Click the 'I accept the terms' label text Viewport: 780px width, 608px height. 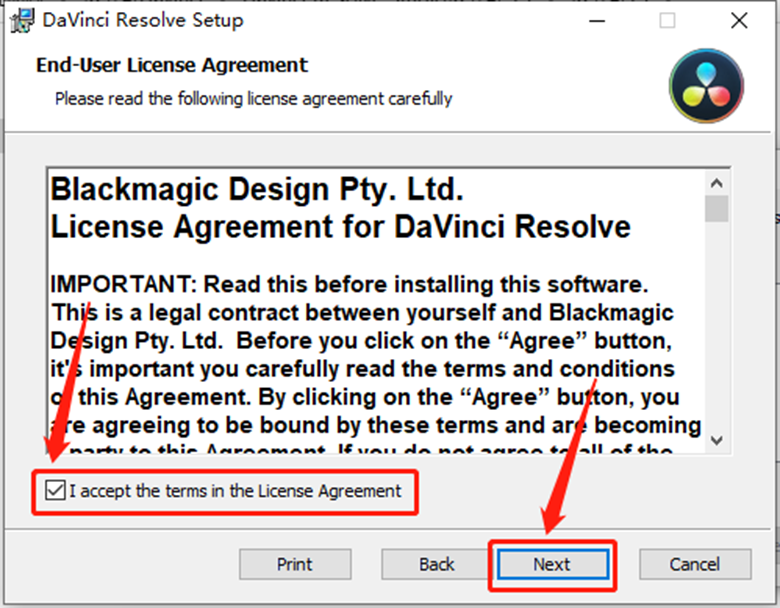(x=235, y=491)
